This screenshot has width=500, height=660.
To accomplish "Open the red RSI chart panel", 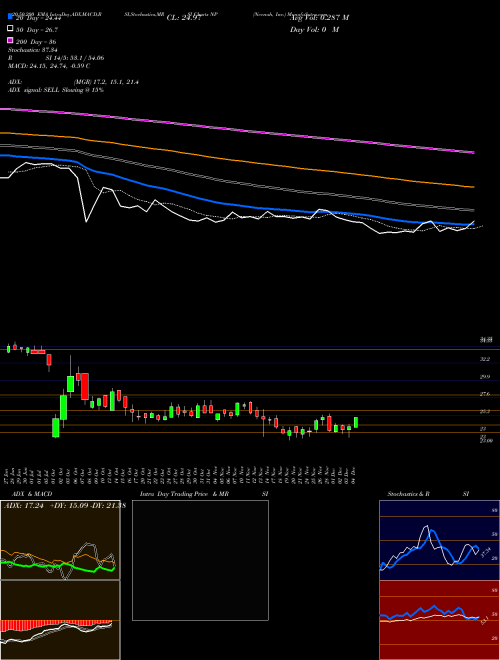I will pos(439,620).
